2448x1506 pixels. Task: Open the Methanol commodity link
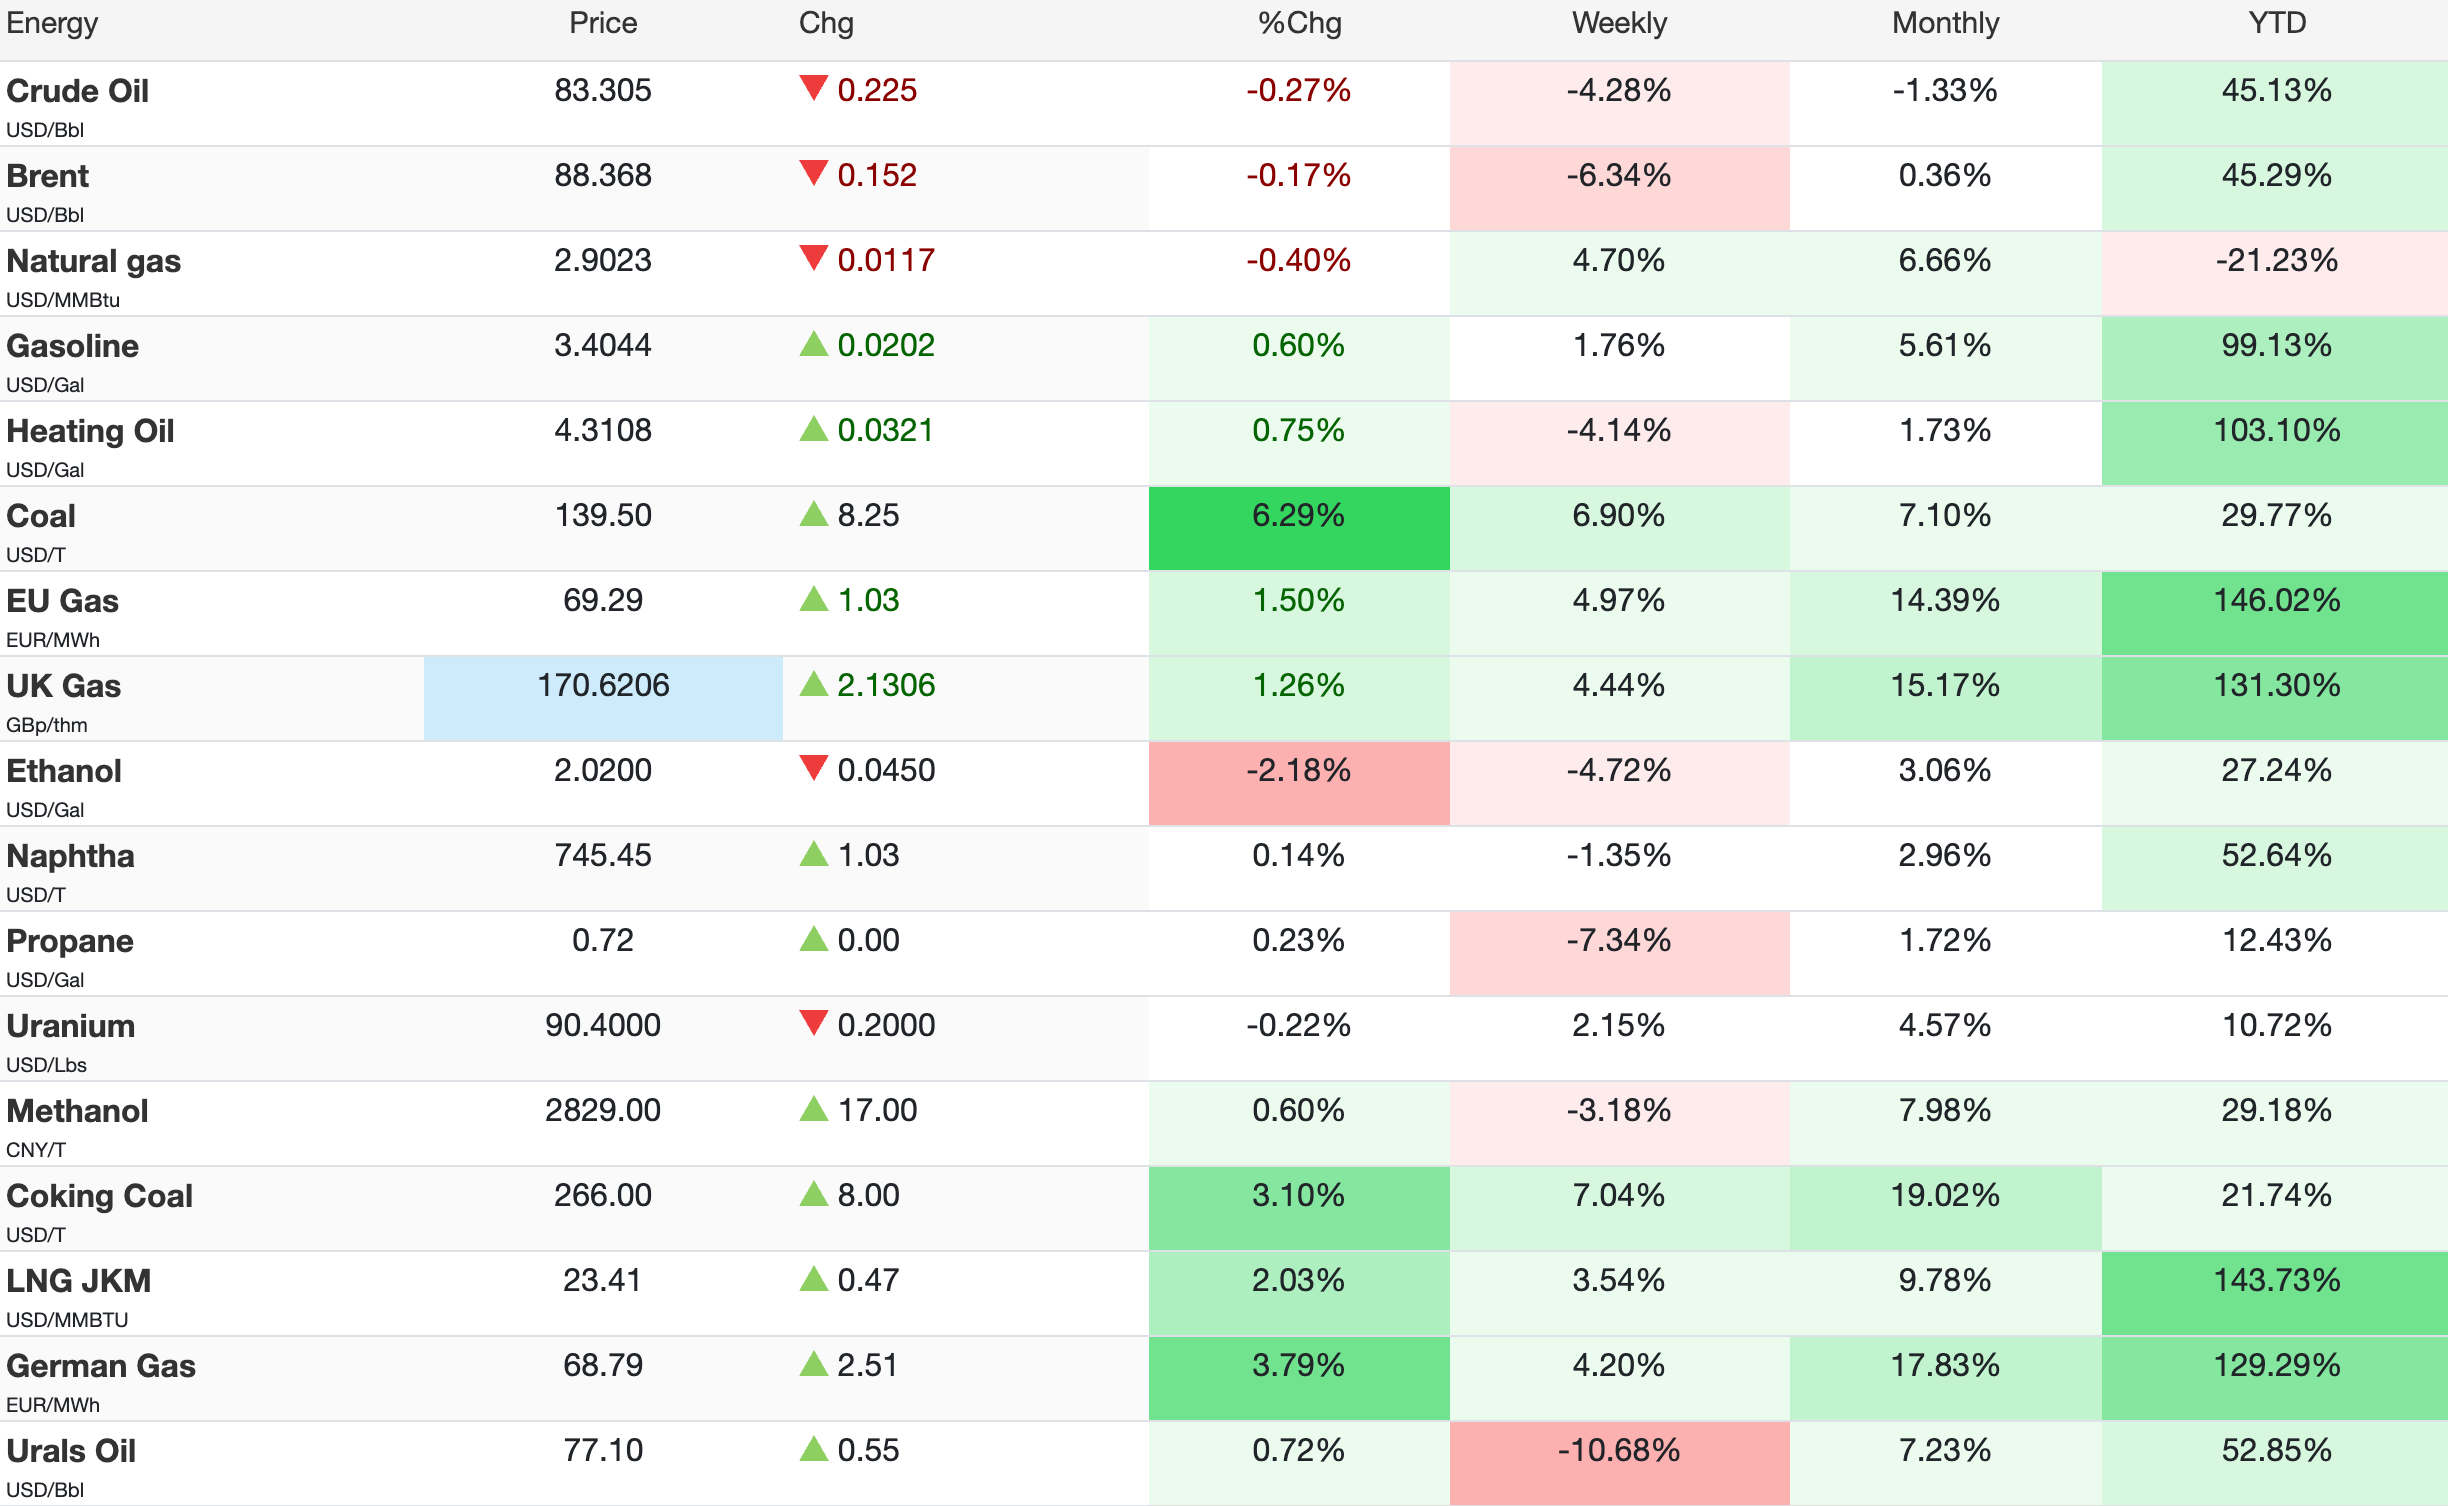77,1111
